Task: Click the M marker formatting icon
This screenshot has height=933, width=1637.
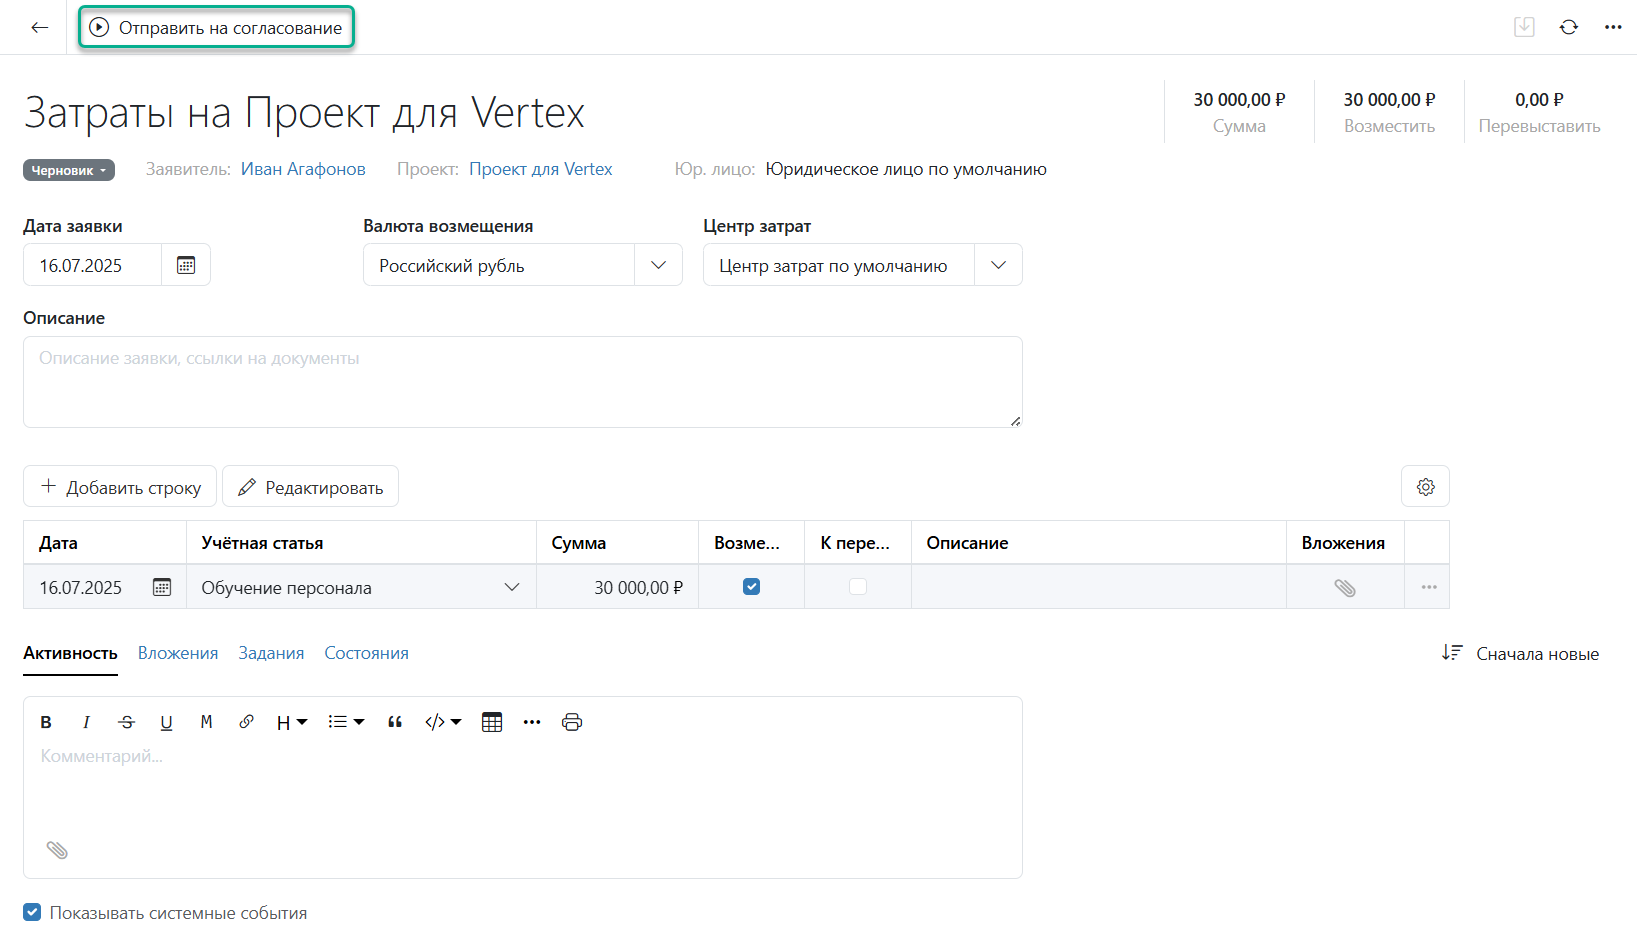Action: click(x=206, y=722)
